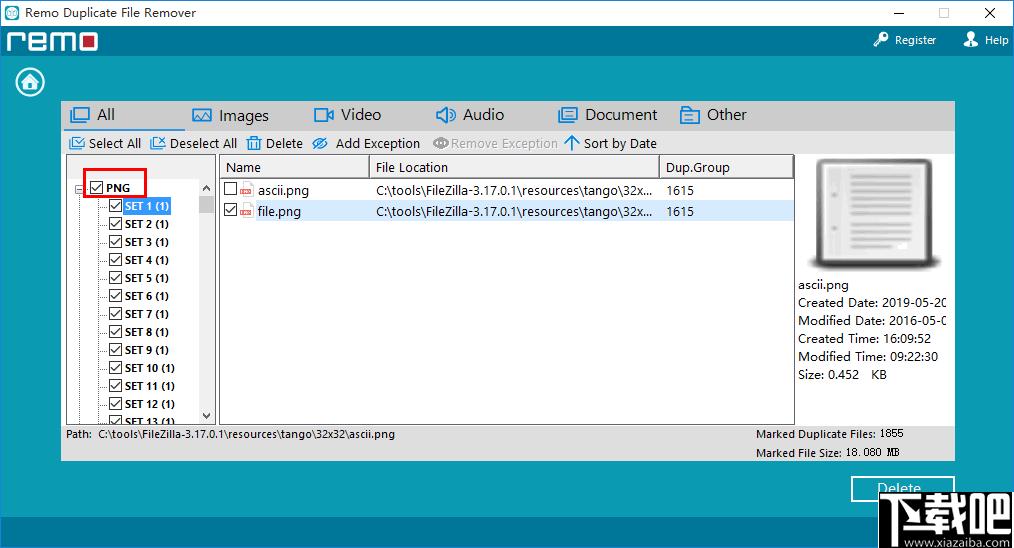Click the Remo app title bar icon
The width and height of the screenshot is (1014, 548).
[x=12, y=12]
